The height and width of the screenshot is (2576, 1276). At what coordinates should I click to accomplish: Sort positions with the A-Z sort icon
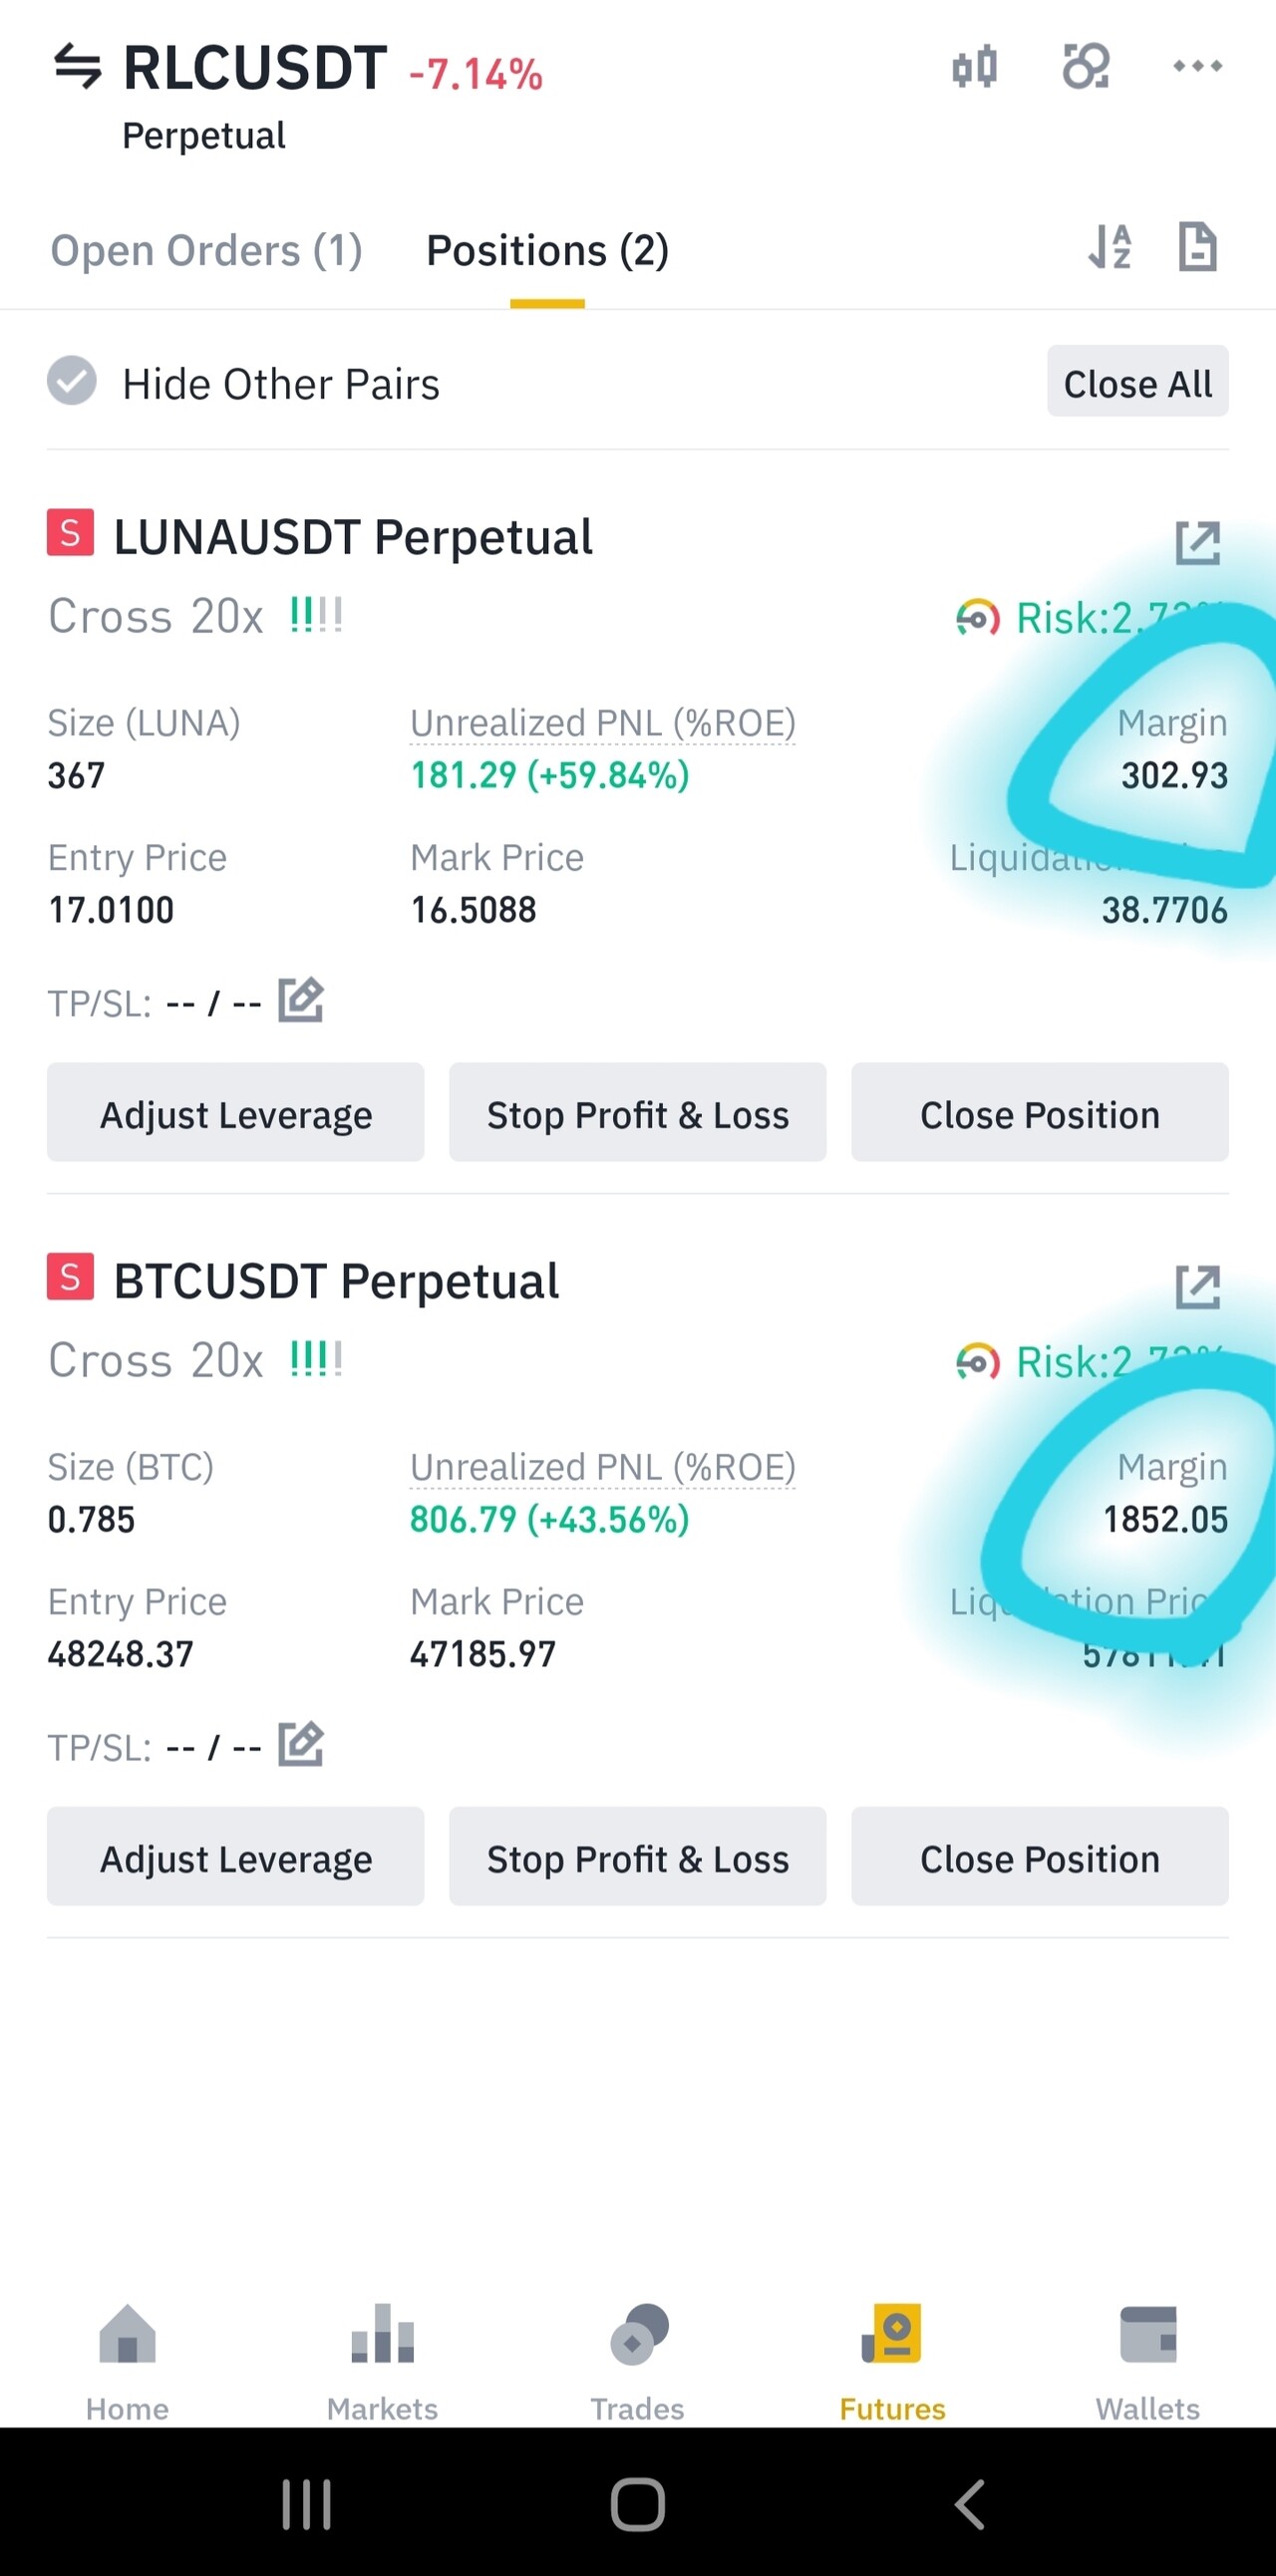coord(1110,247)
